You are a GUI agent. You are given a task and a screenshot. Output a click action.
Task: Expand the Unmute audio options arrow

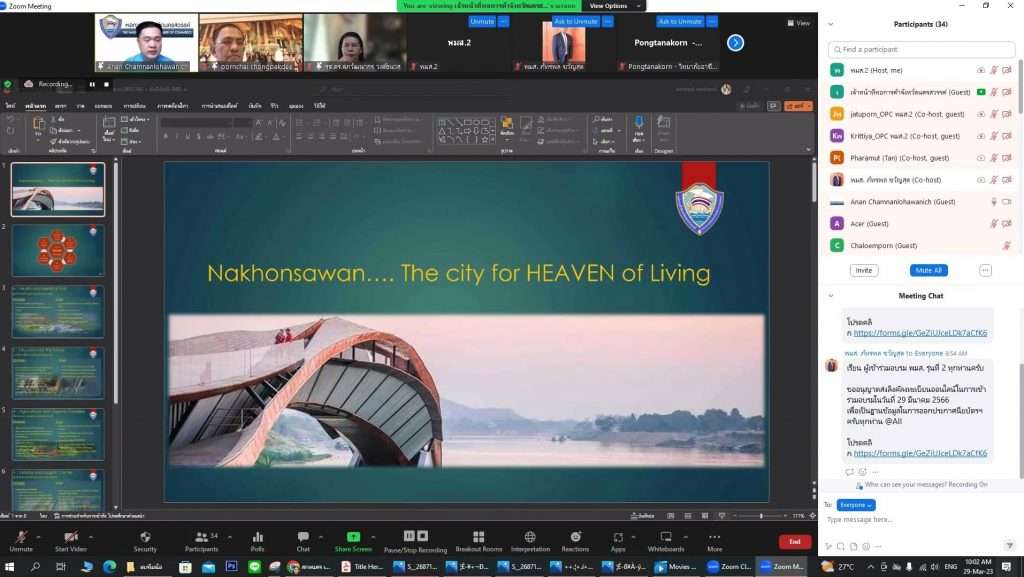(39, 537)
